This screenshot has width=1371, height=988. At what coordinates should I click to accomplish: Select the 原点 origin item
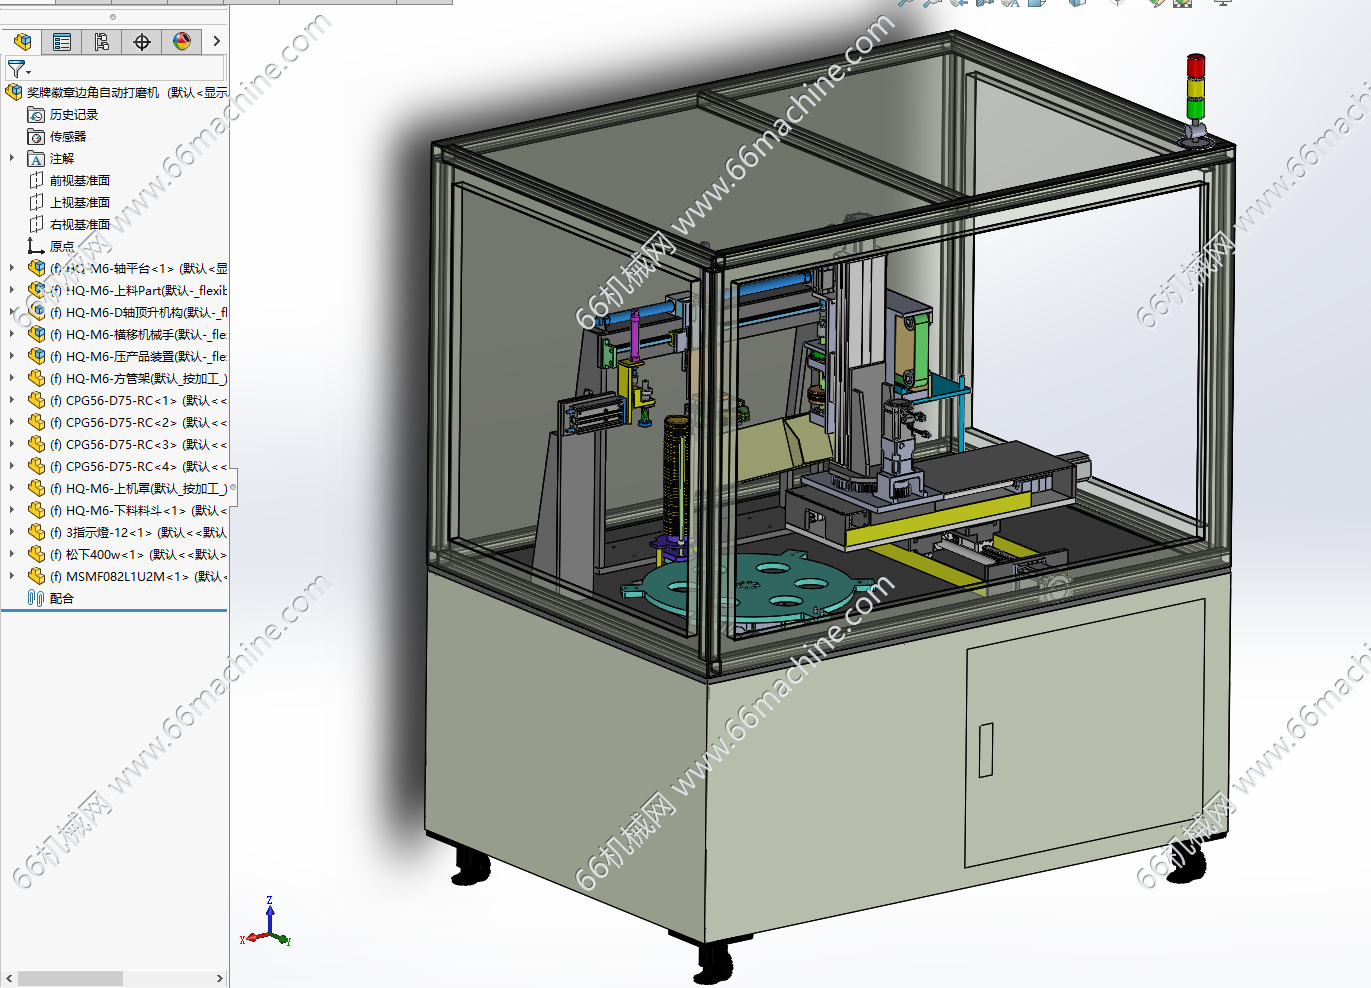(61, 247)
